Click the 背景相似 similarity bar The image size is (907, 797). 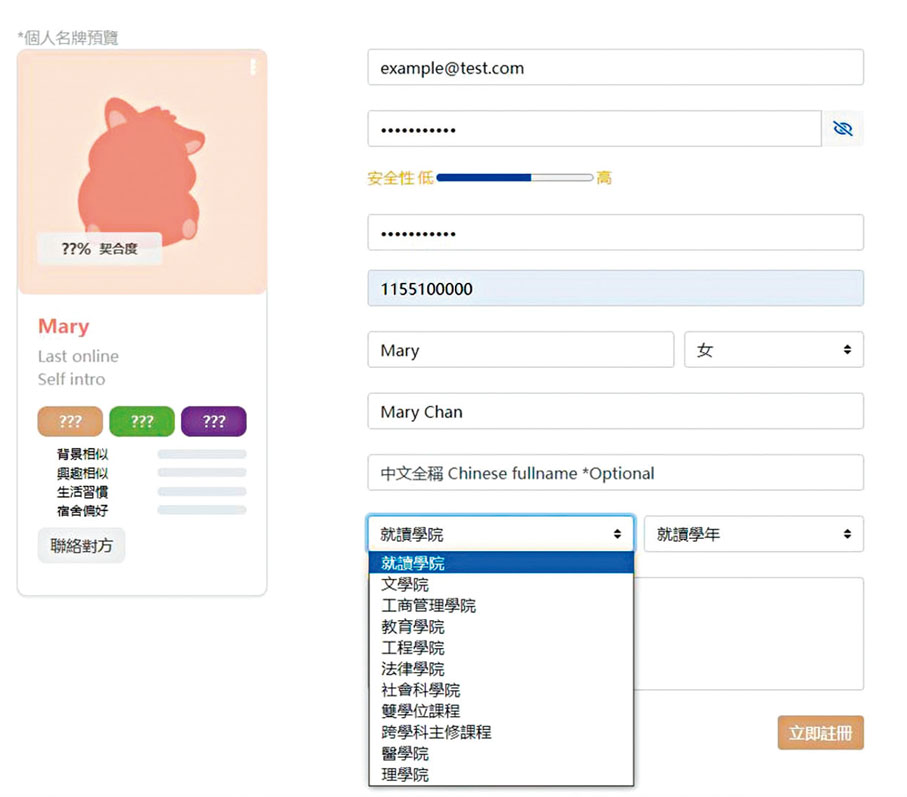(x=203, y=454)
